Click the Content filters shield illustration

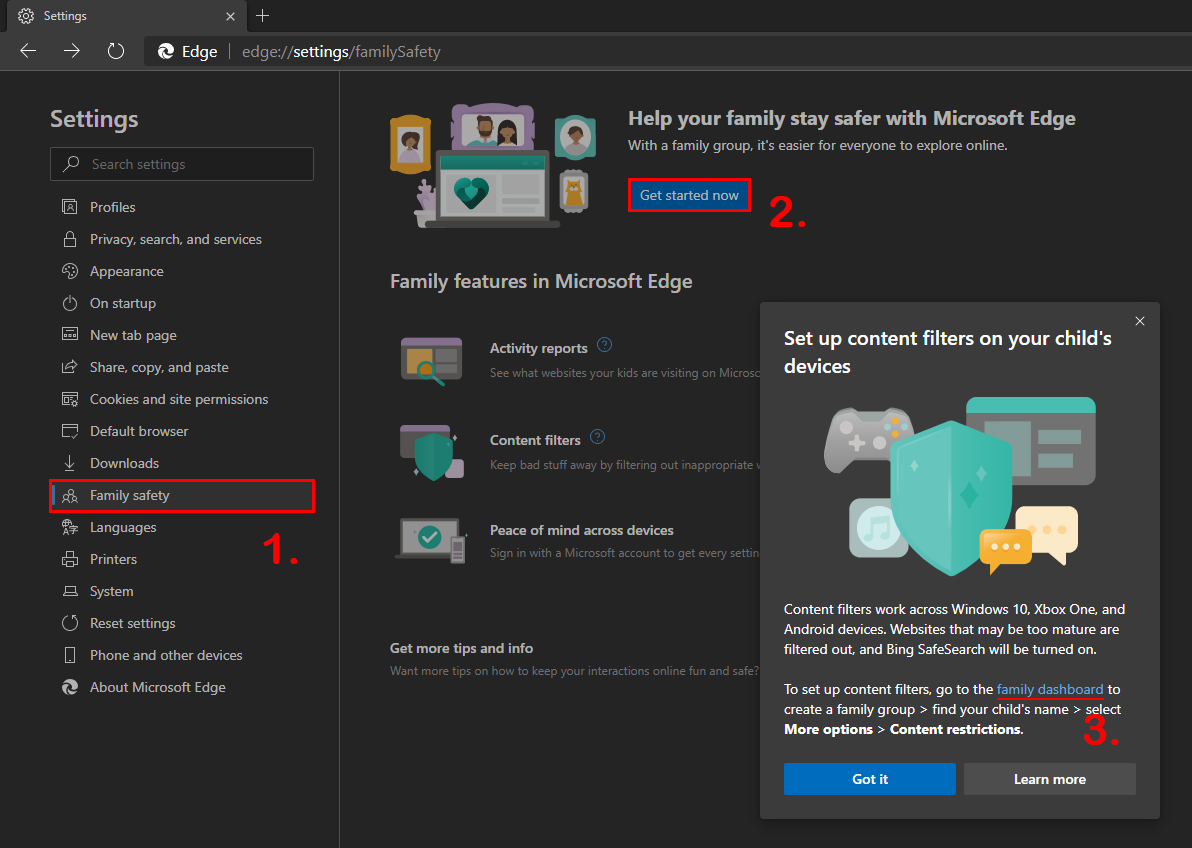click(432, 453)
